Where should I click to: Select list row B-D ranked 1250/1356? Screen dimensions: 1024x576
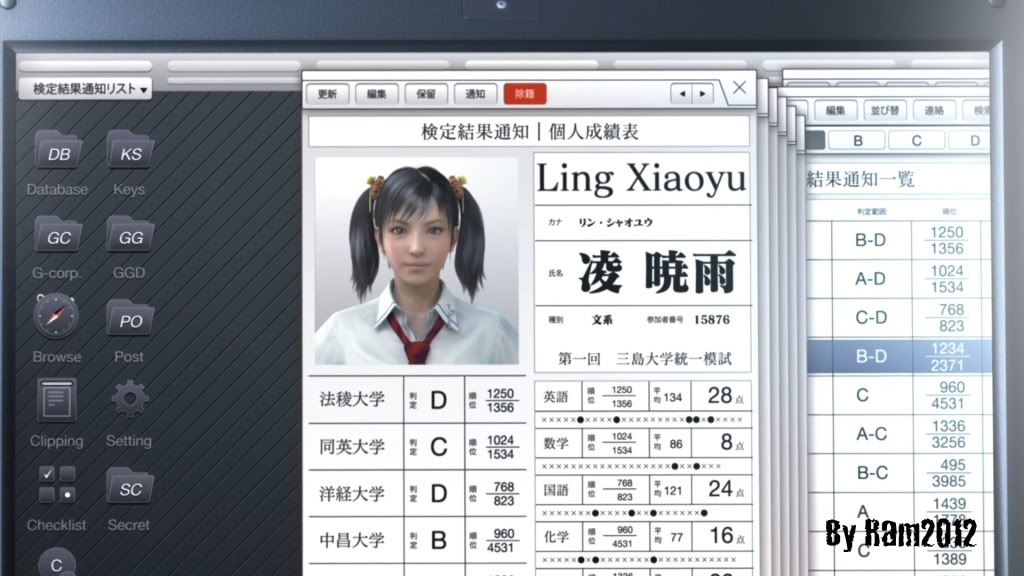(x=899, y=240)
